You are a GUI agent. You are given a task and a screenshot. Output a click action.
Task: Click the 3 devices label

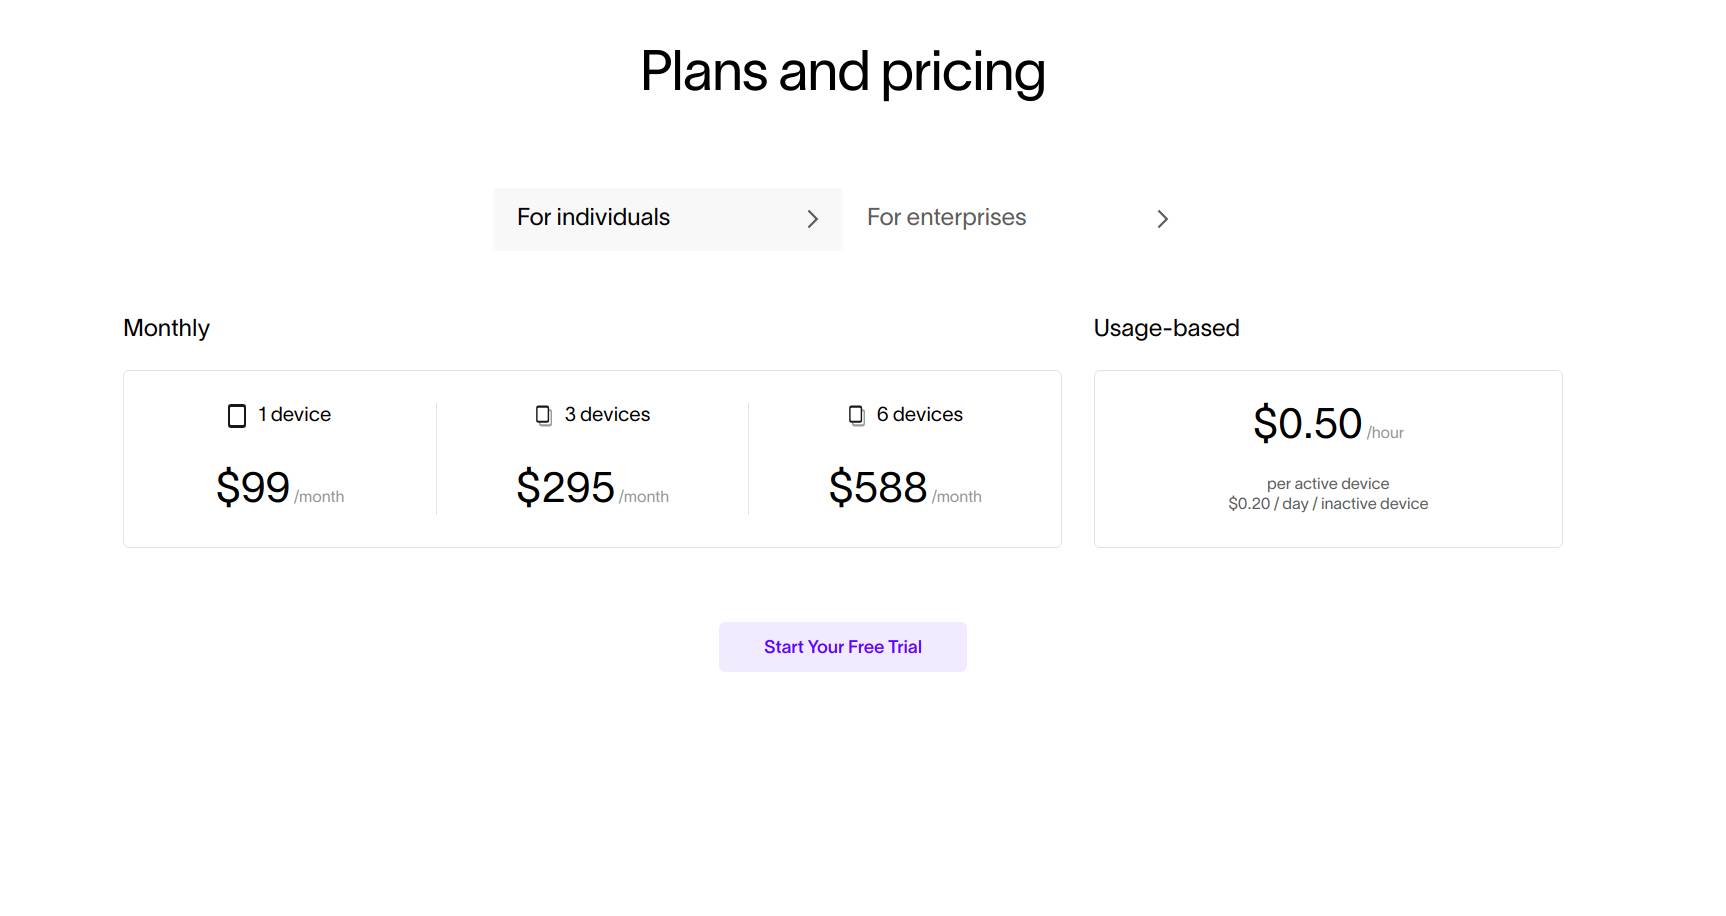tap(607, 415)
